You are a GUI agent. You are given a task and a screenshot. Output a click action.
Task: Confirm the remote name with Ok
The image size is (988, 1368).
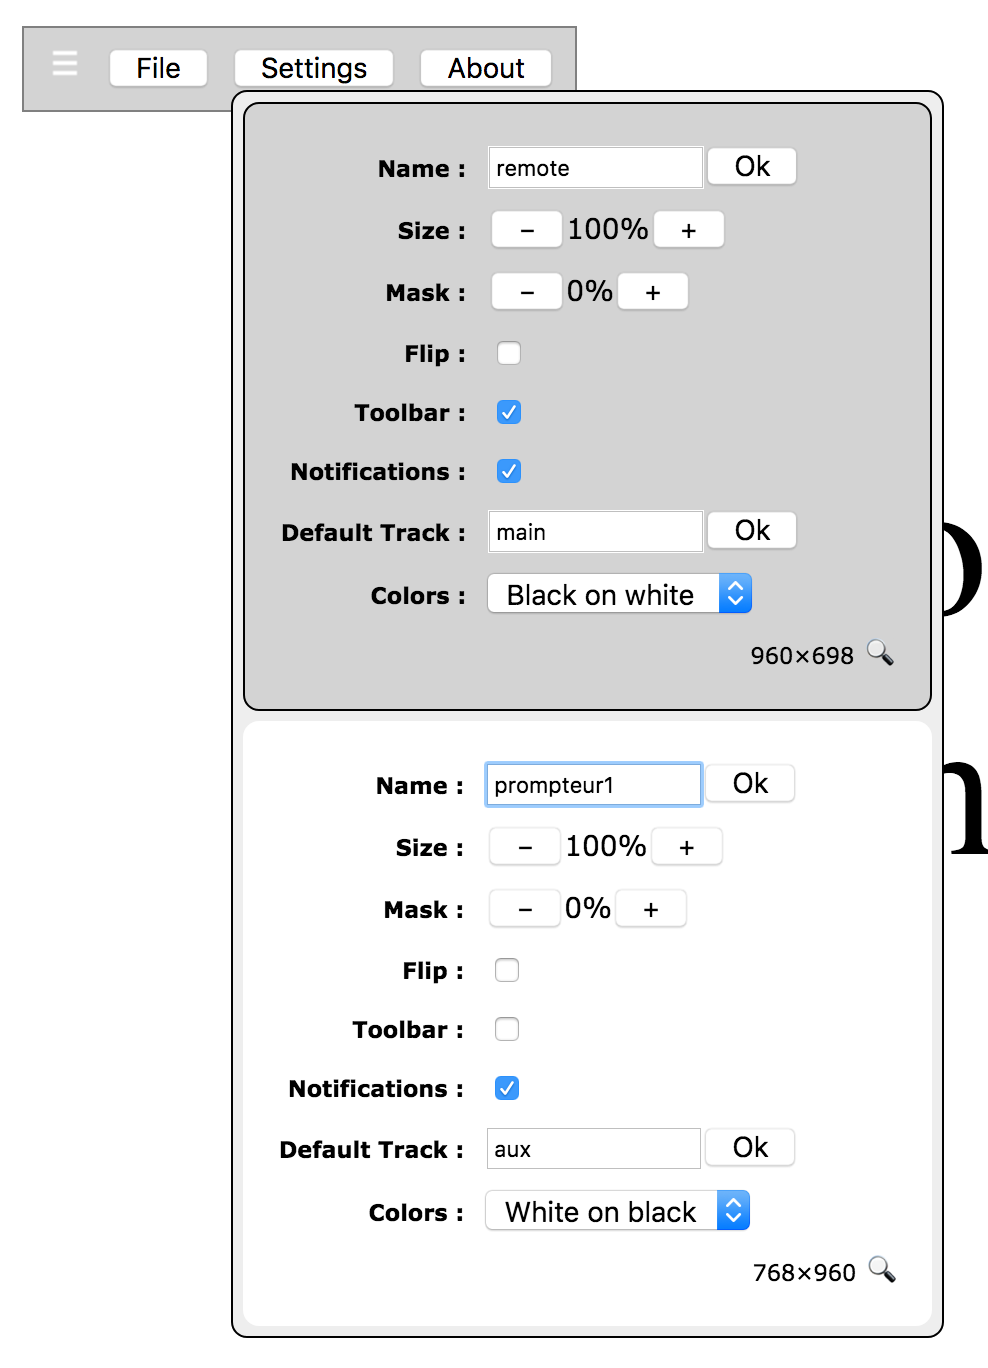(x=752, y=167)
